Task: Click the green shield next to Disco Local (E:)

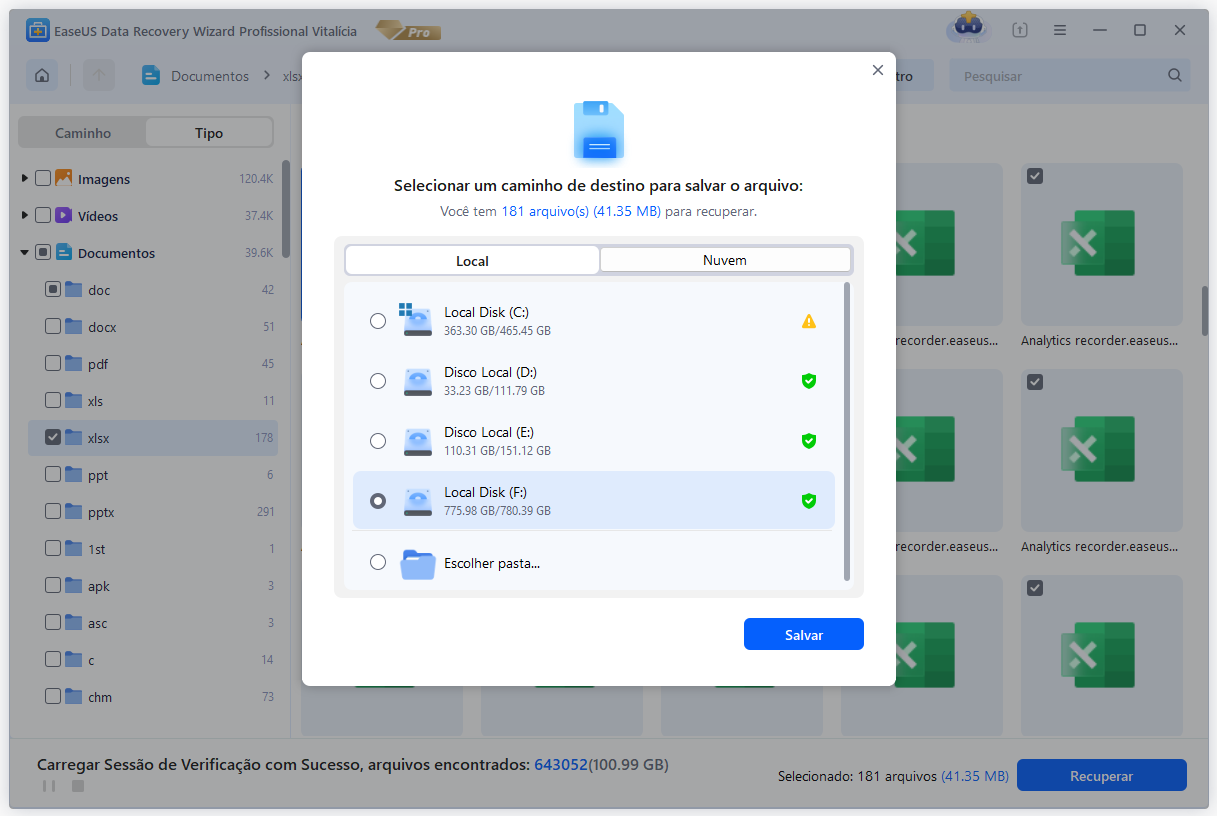Action: pyautogui.click(x=809, y=441)
